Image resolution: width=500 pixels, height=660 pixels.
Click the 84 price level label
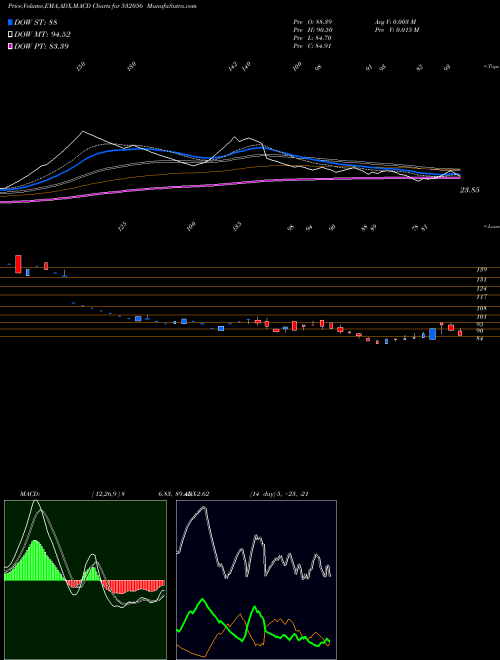(x=479, y=338)
